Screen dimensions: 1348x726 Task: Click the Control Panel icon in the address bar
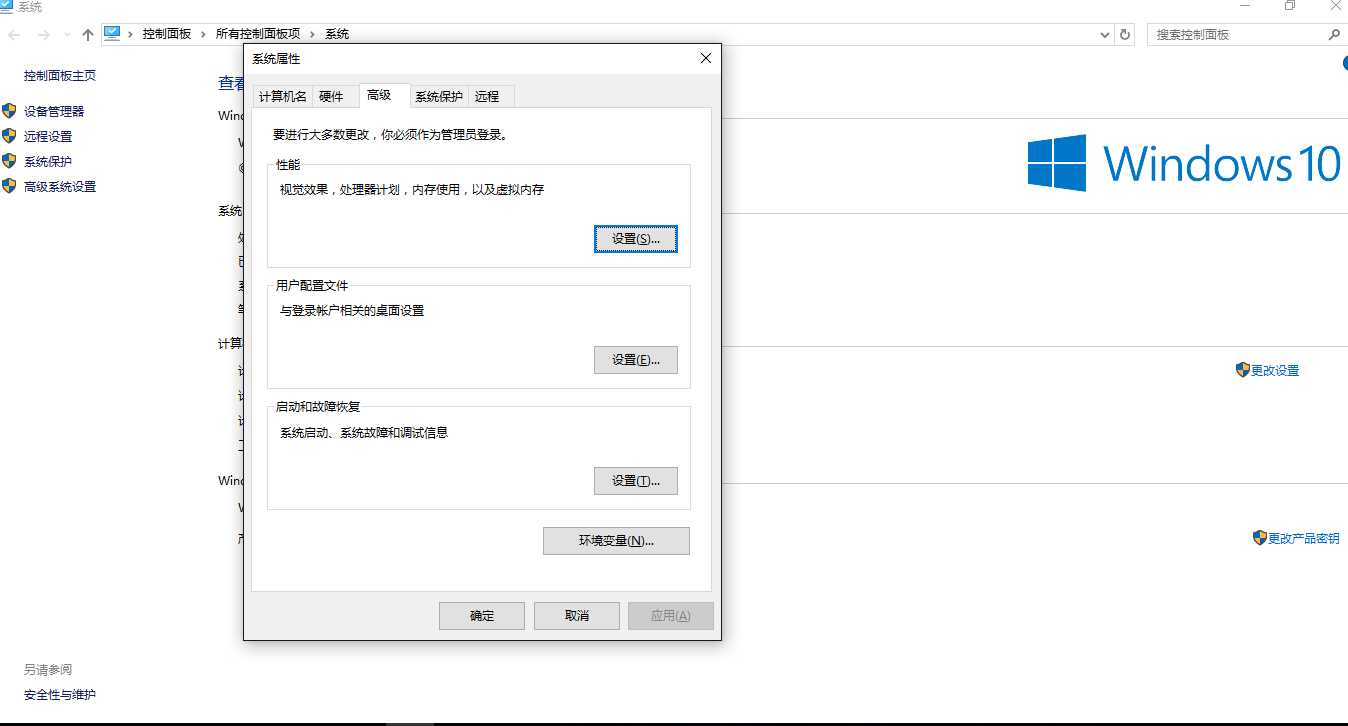pyautogui.click(x=114, y=33)
